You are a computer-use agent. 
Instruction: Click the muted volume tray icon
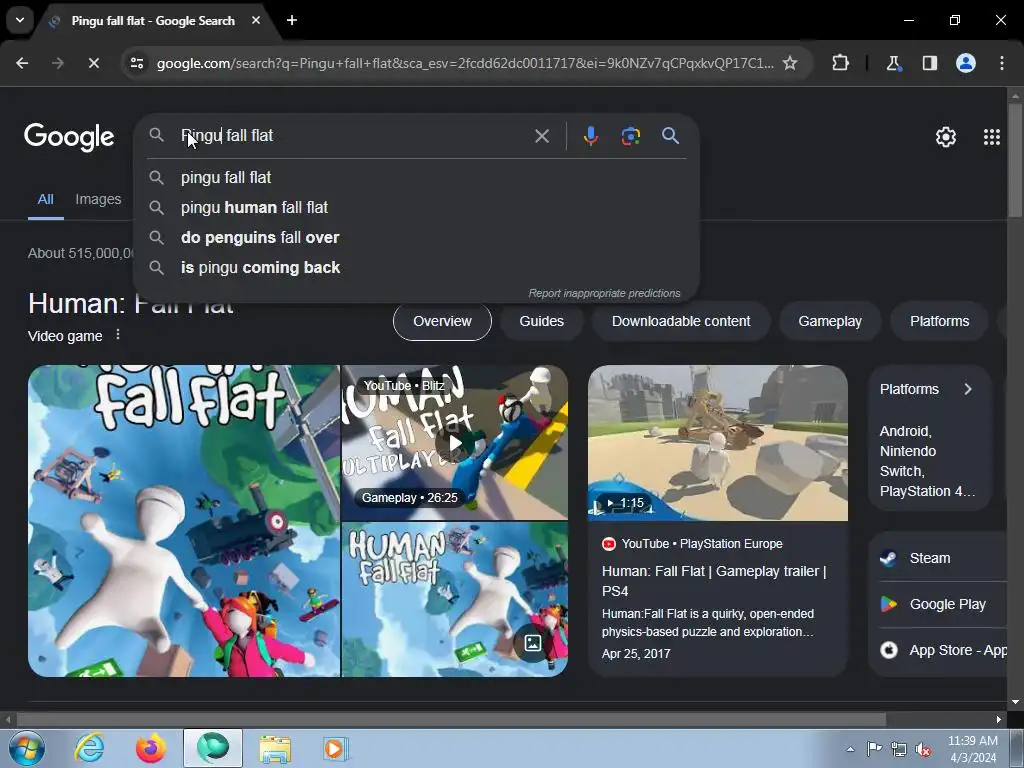coord(923,750)
